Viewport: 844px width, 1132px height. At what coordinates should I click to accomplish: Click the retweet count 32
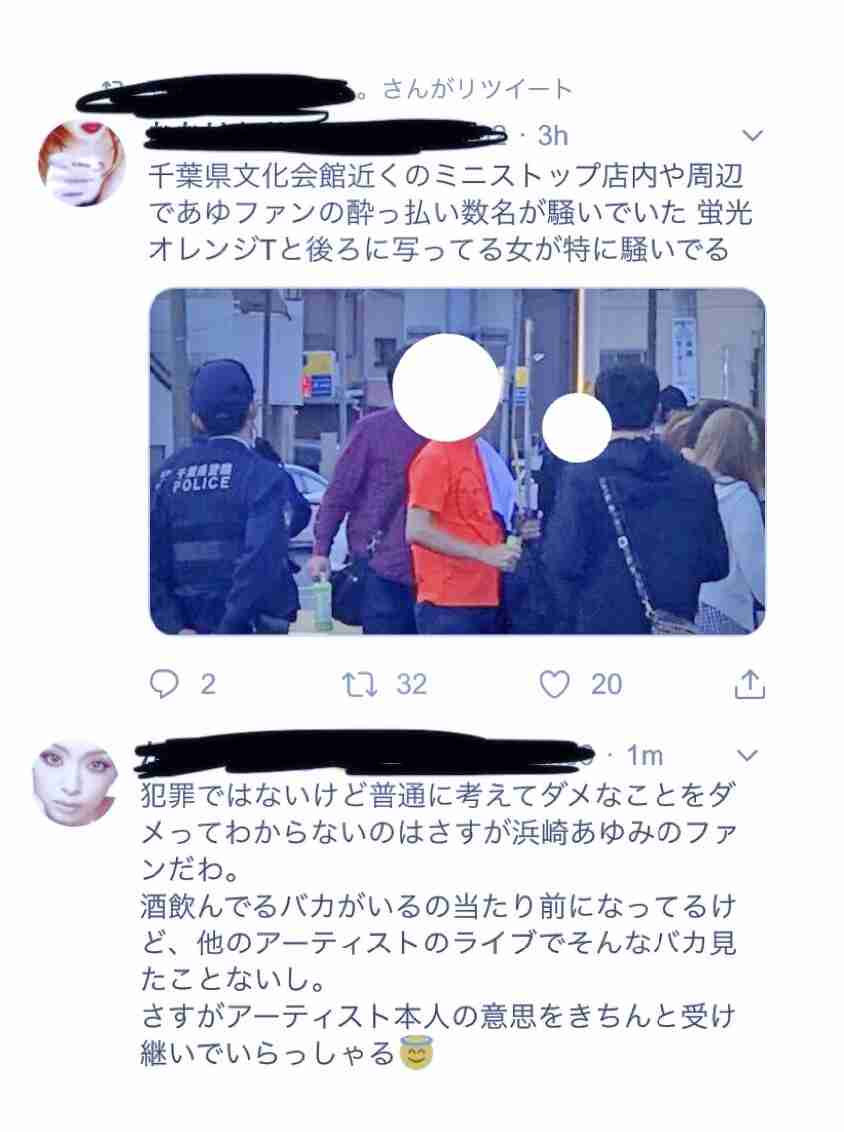click(411, 684)
